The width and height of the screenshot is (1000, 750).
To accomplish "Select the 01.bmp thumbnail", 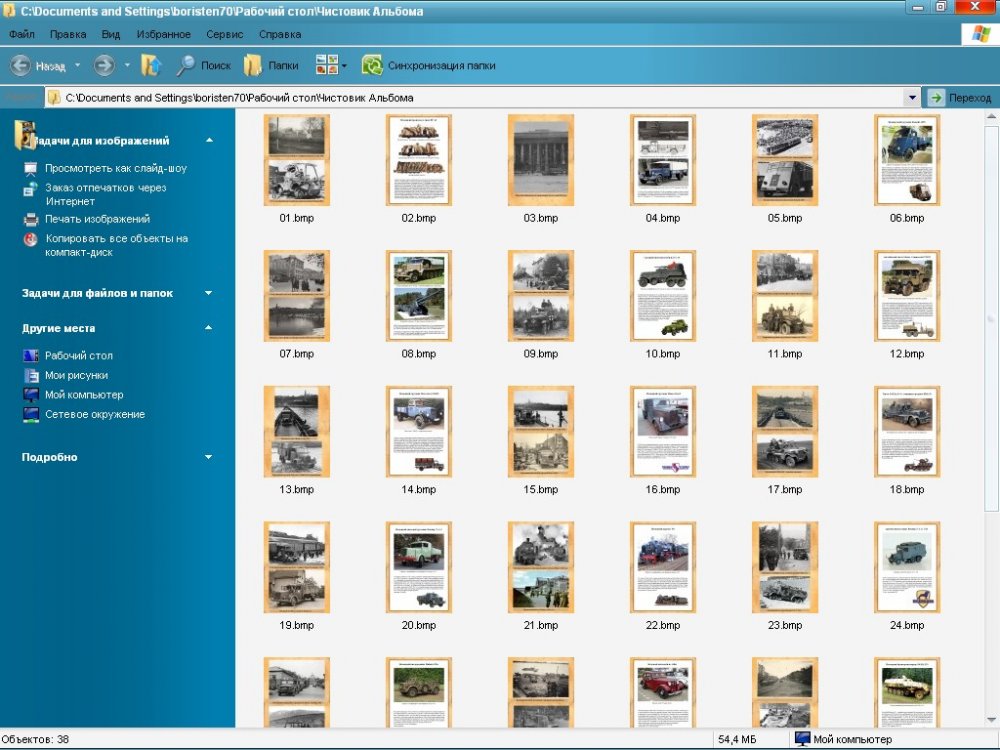I will coord(297,160).
